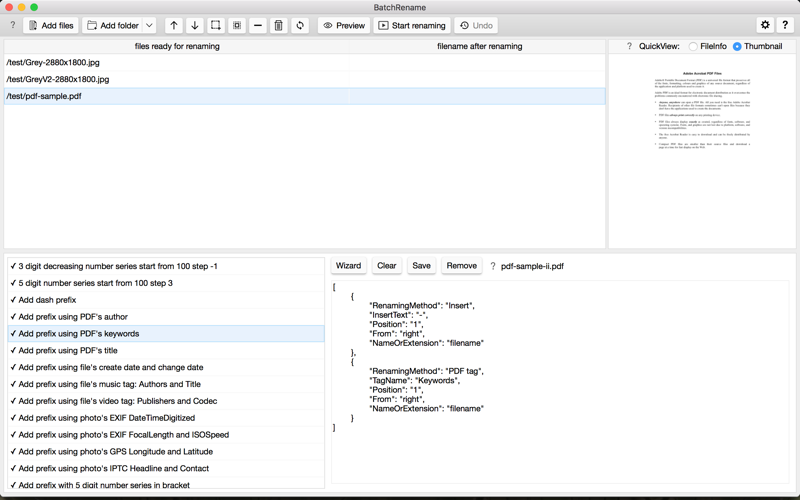This screenshot has width=800, height=500.
Task: Select 'Add prefix using PDF's title' preset
Action: point(166,350)
